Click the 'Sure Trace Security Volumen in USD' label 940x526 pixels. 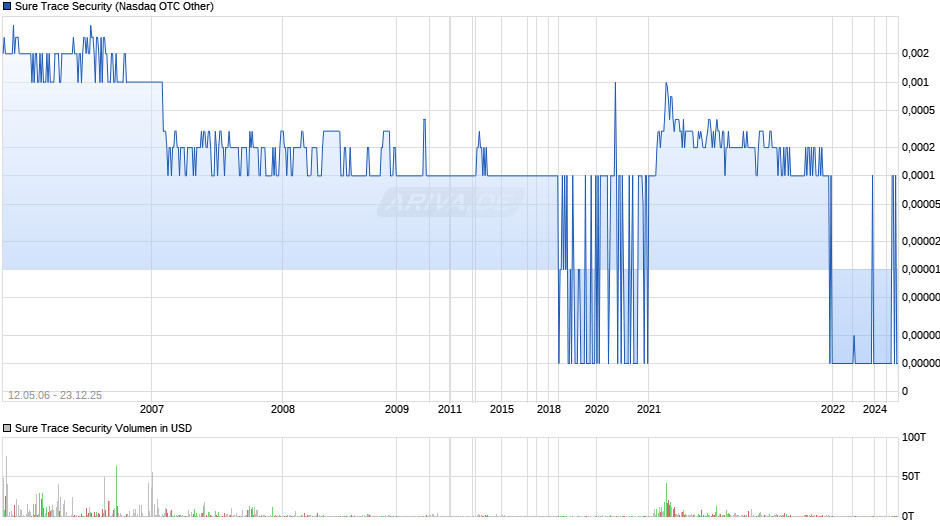(103, 428)
